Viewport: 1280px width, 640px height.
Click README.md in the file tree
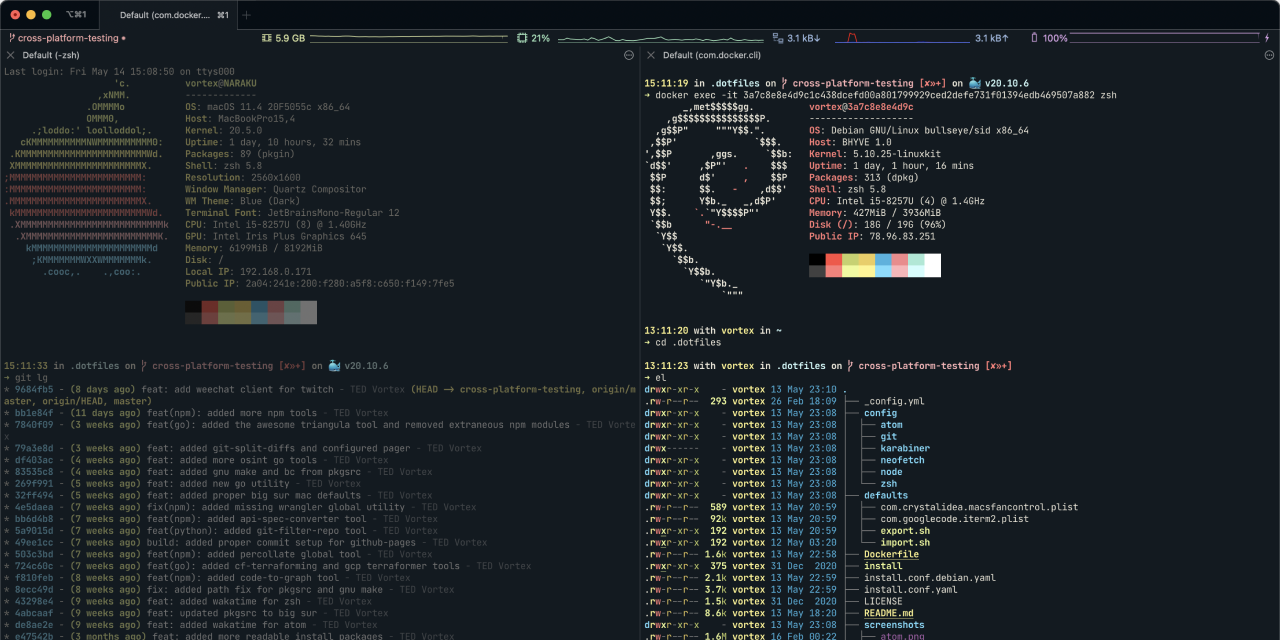pos(888,613)
